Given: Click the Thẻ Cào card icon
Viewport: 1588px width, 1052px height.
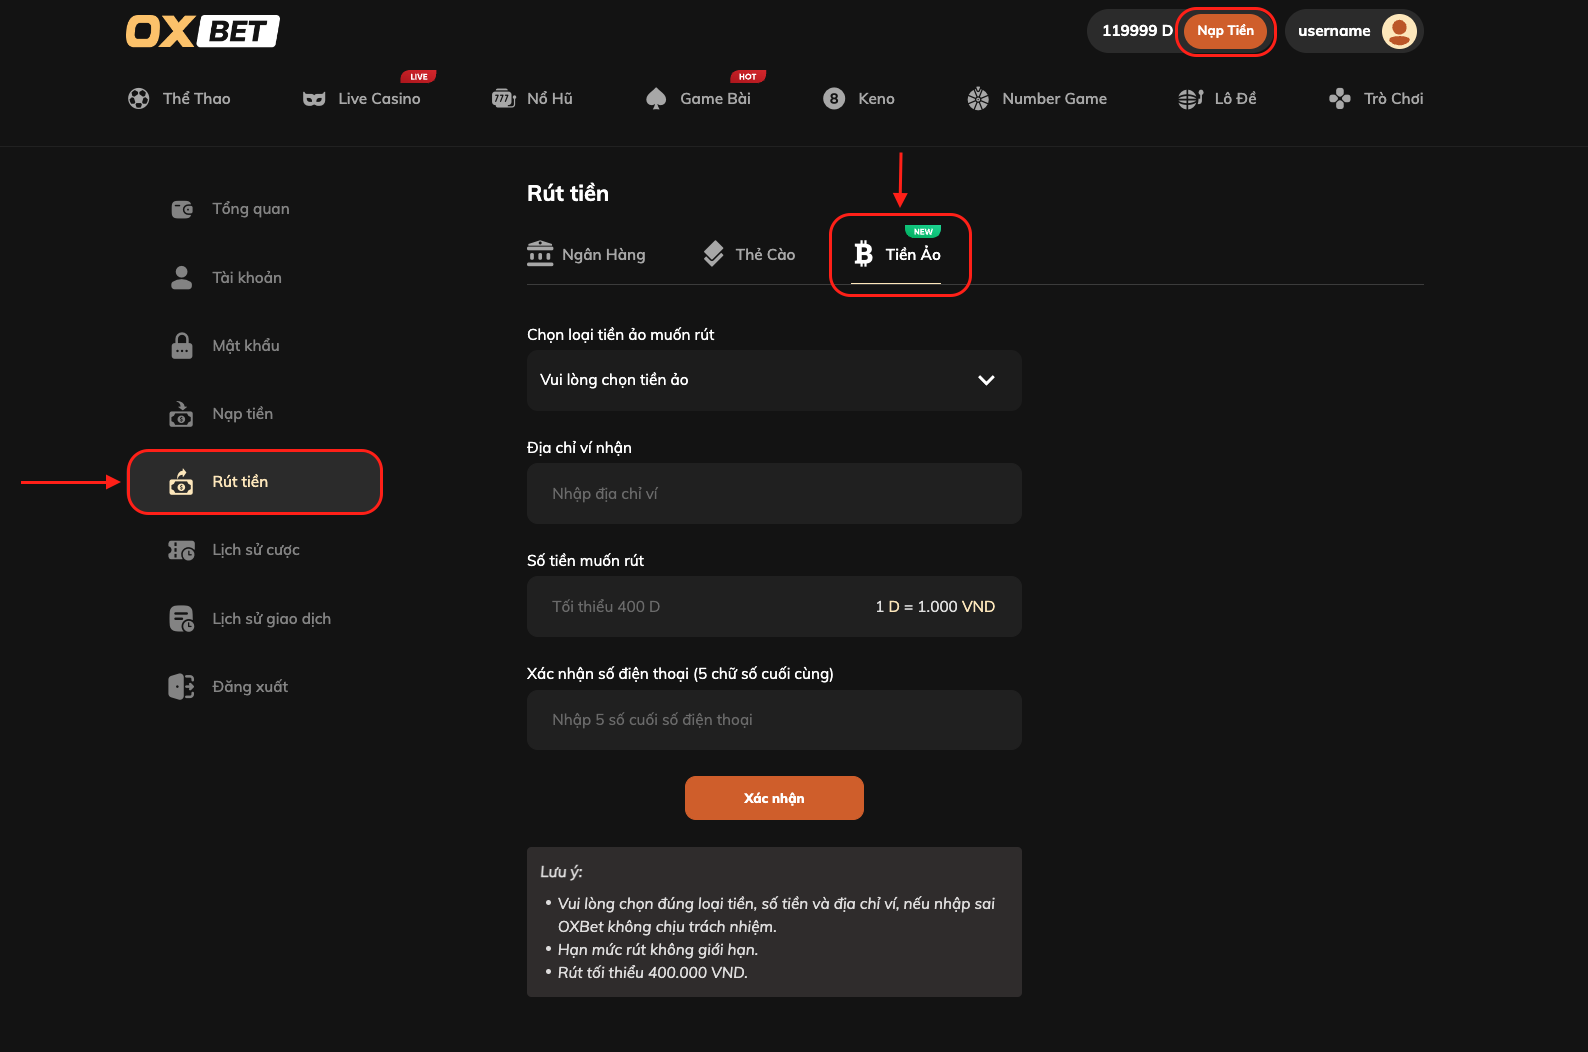Looking at the screenshot, I should click(713, 254).
